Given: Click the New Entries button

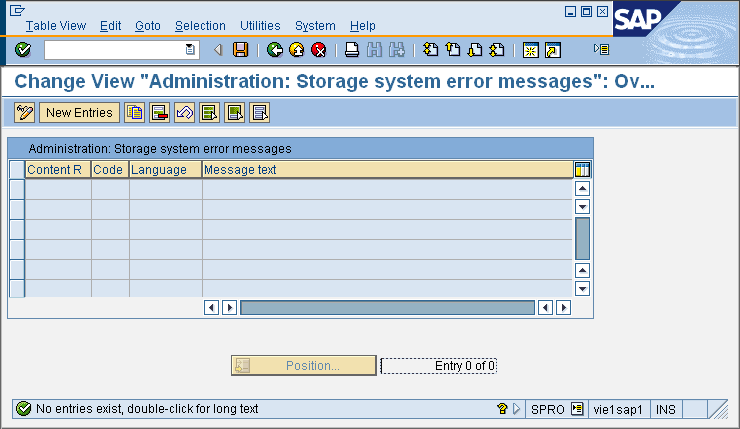Looking at the screenshot, I should click(79, 113).
